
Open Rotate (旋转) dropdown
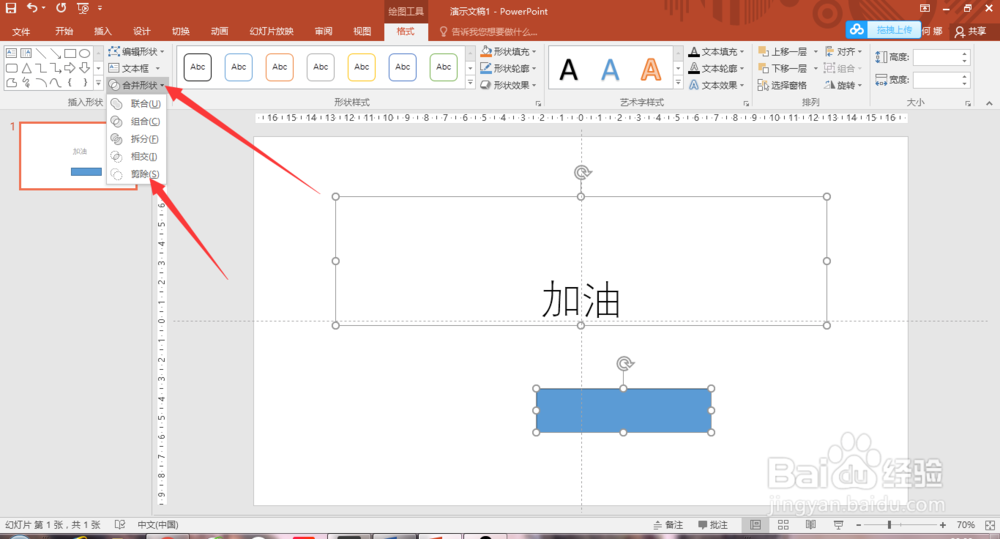point(843,85)
